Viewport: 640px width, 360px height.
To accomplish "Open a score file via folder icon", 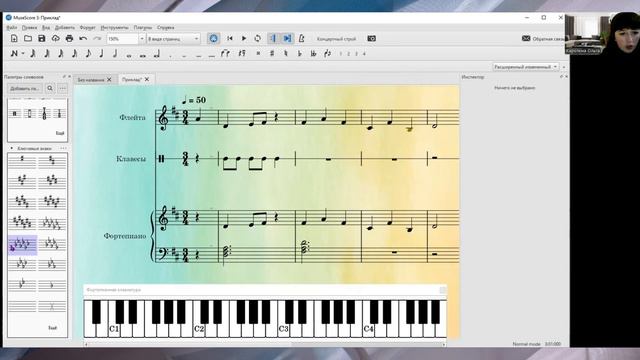I will pos(28,39).
